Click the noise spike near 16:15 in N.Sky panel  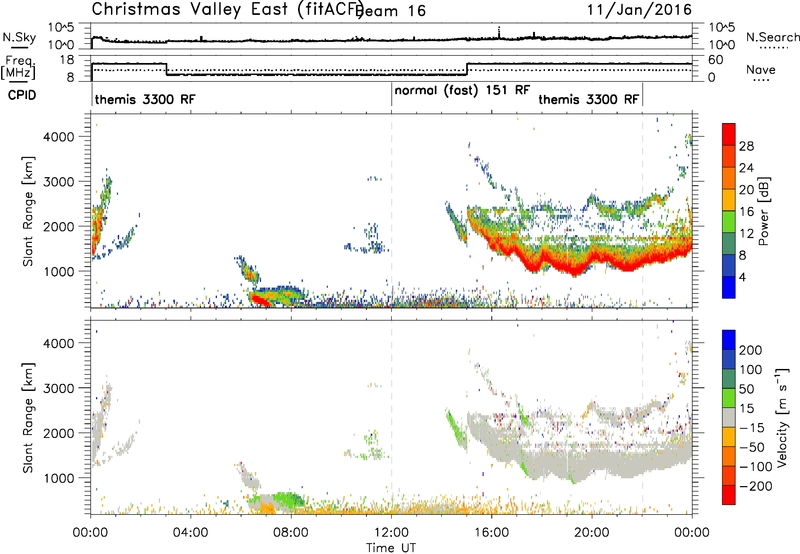[x=499, y=32]
